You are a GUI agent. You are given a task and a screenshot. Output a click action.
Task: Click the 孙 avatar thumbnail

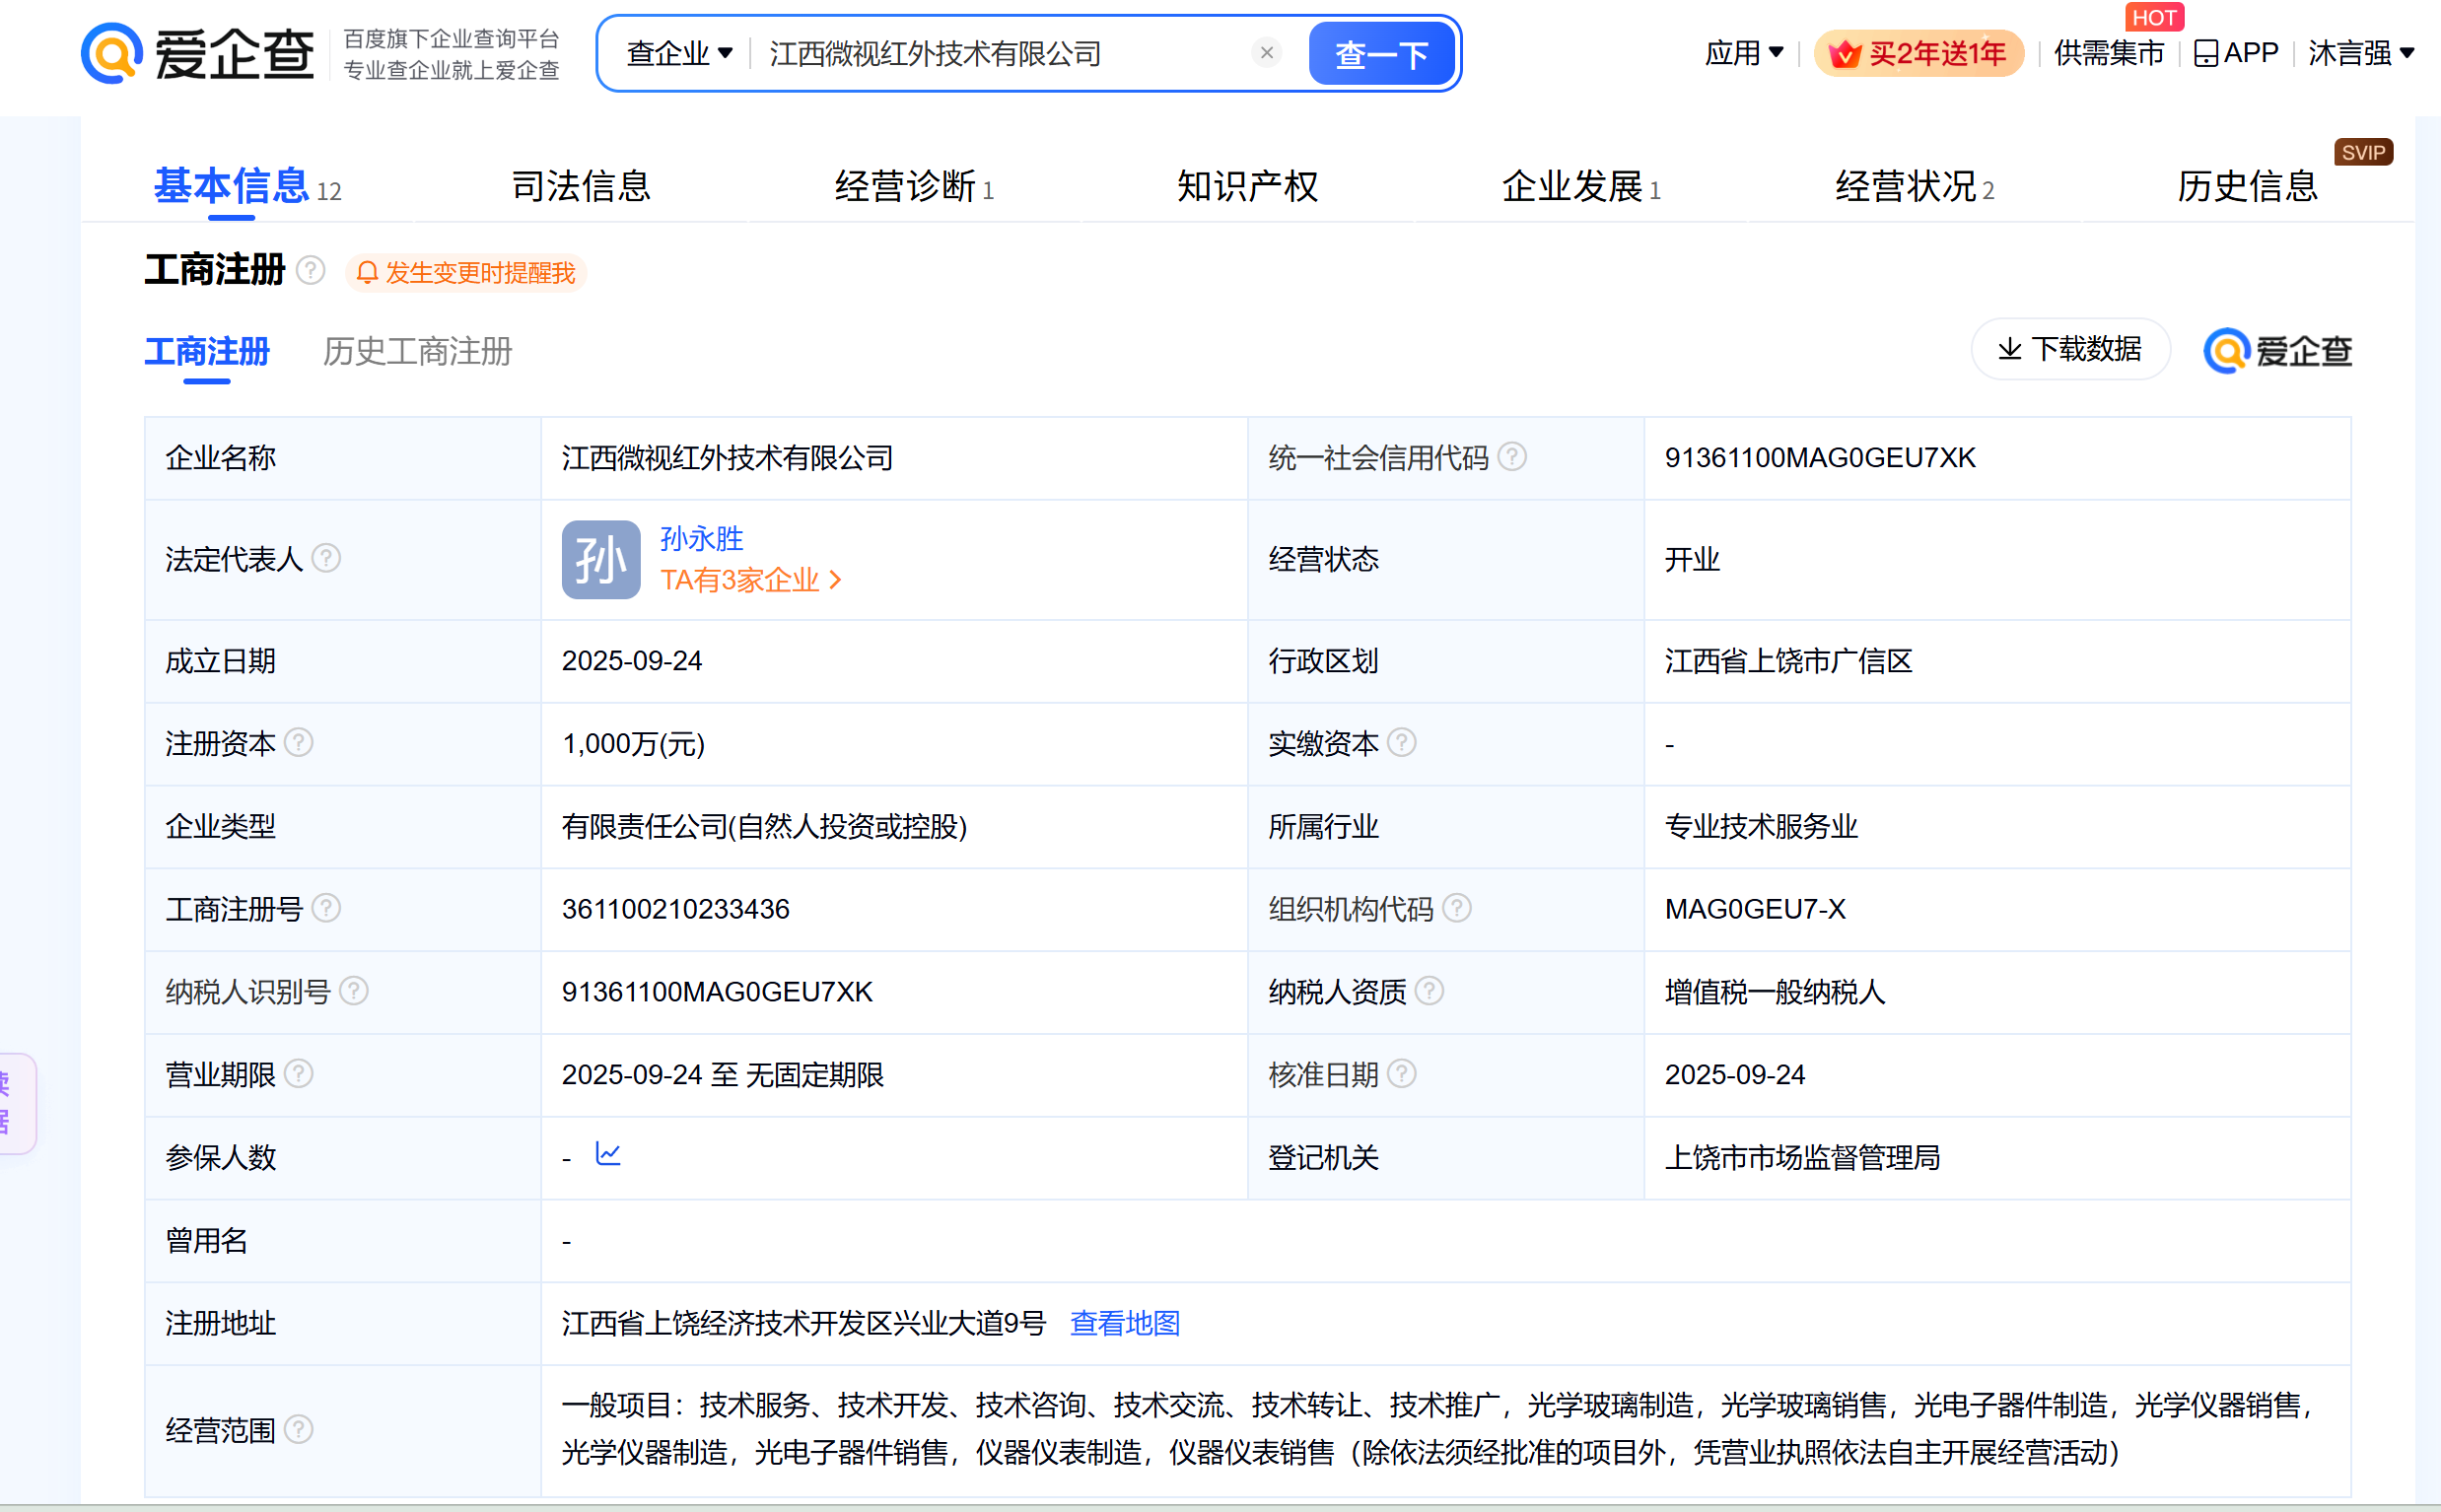coord(600,559)
